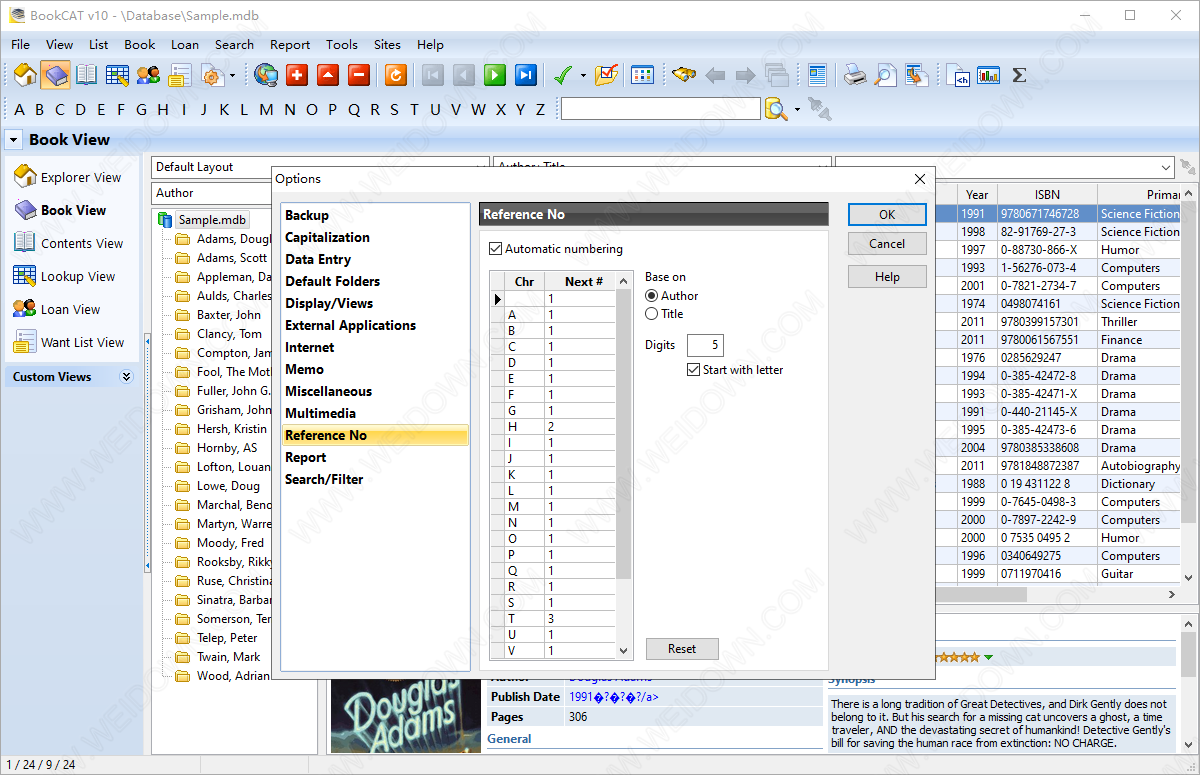Open the Report menu
1200x775 pixels.
(290, 44)
